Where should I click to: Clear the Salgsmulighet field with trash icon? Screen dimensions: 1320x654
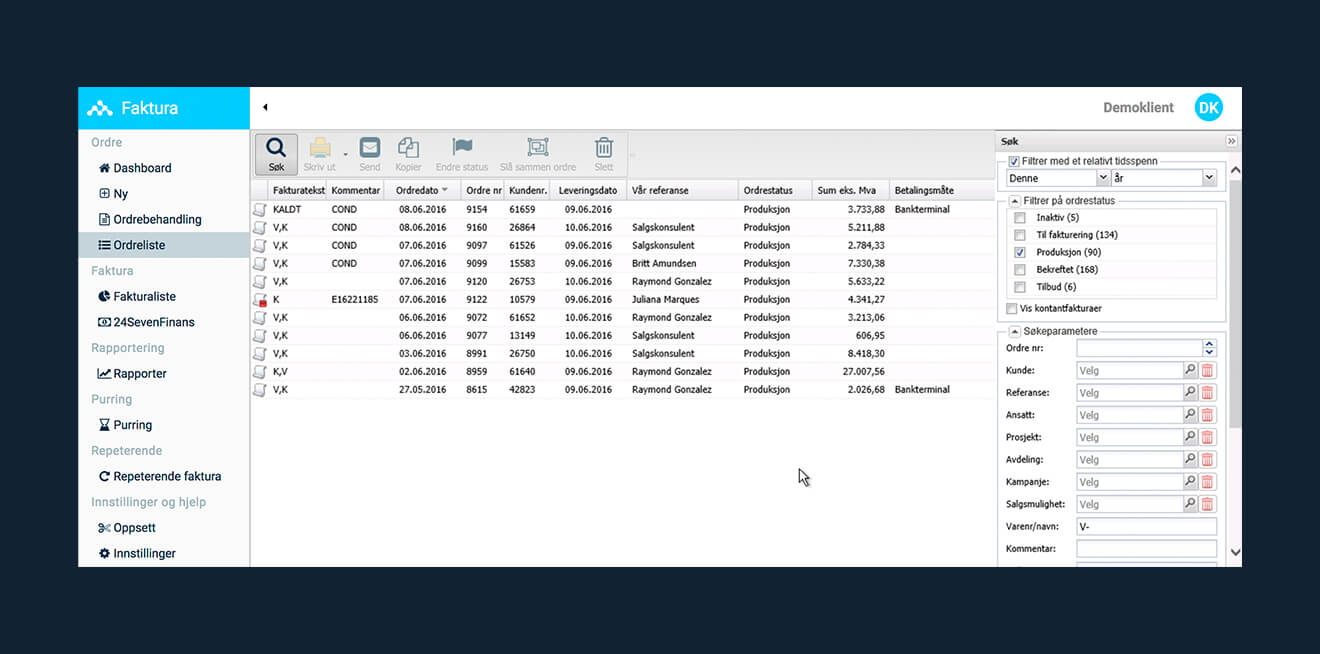point(1207,505)
